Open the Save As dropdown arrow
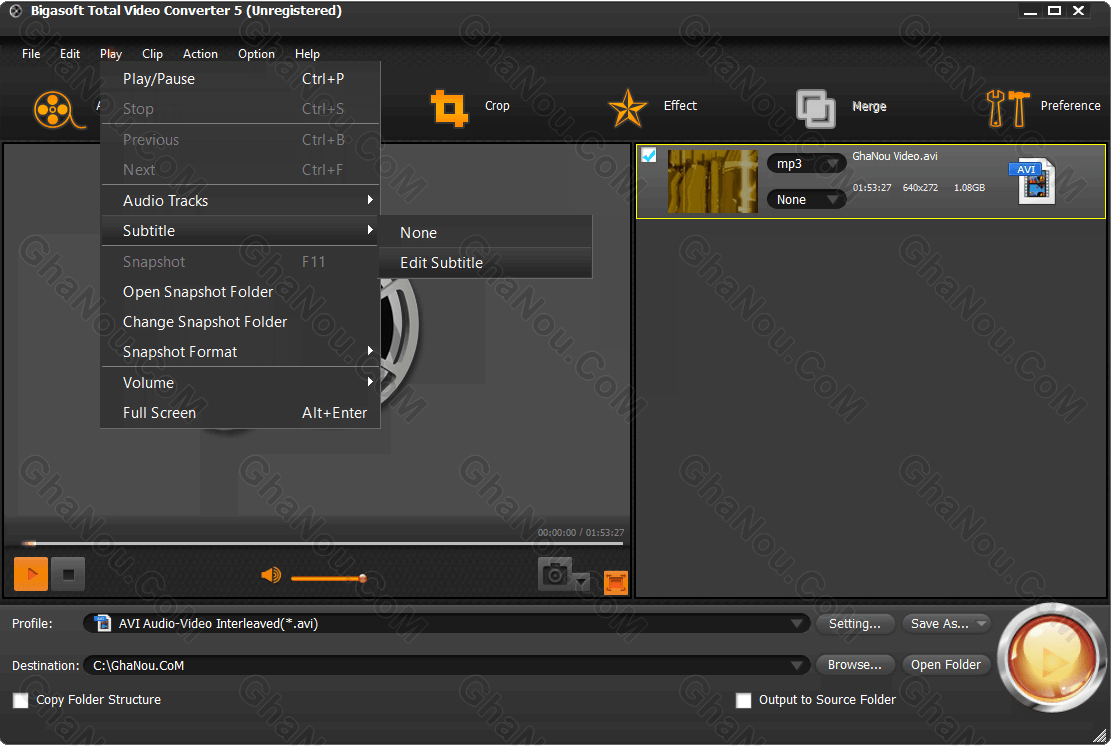 [x=982, y=623]
